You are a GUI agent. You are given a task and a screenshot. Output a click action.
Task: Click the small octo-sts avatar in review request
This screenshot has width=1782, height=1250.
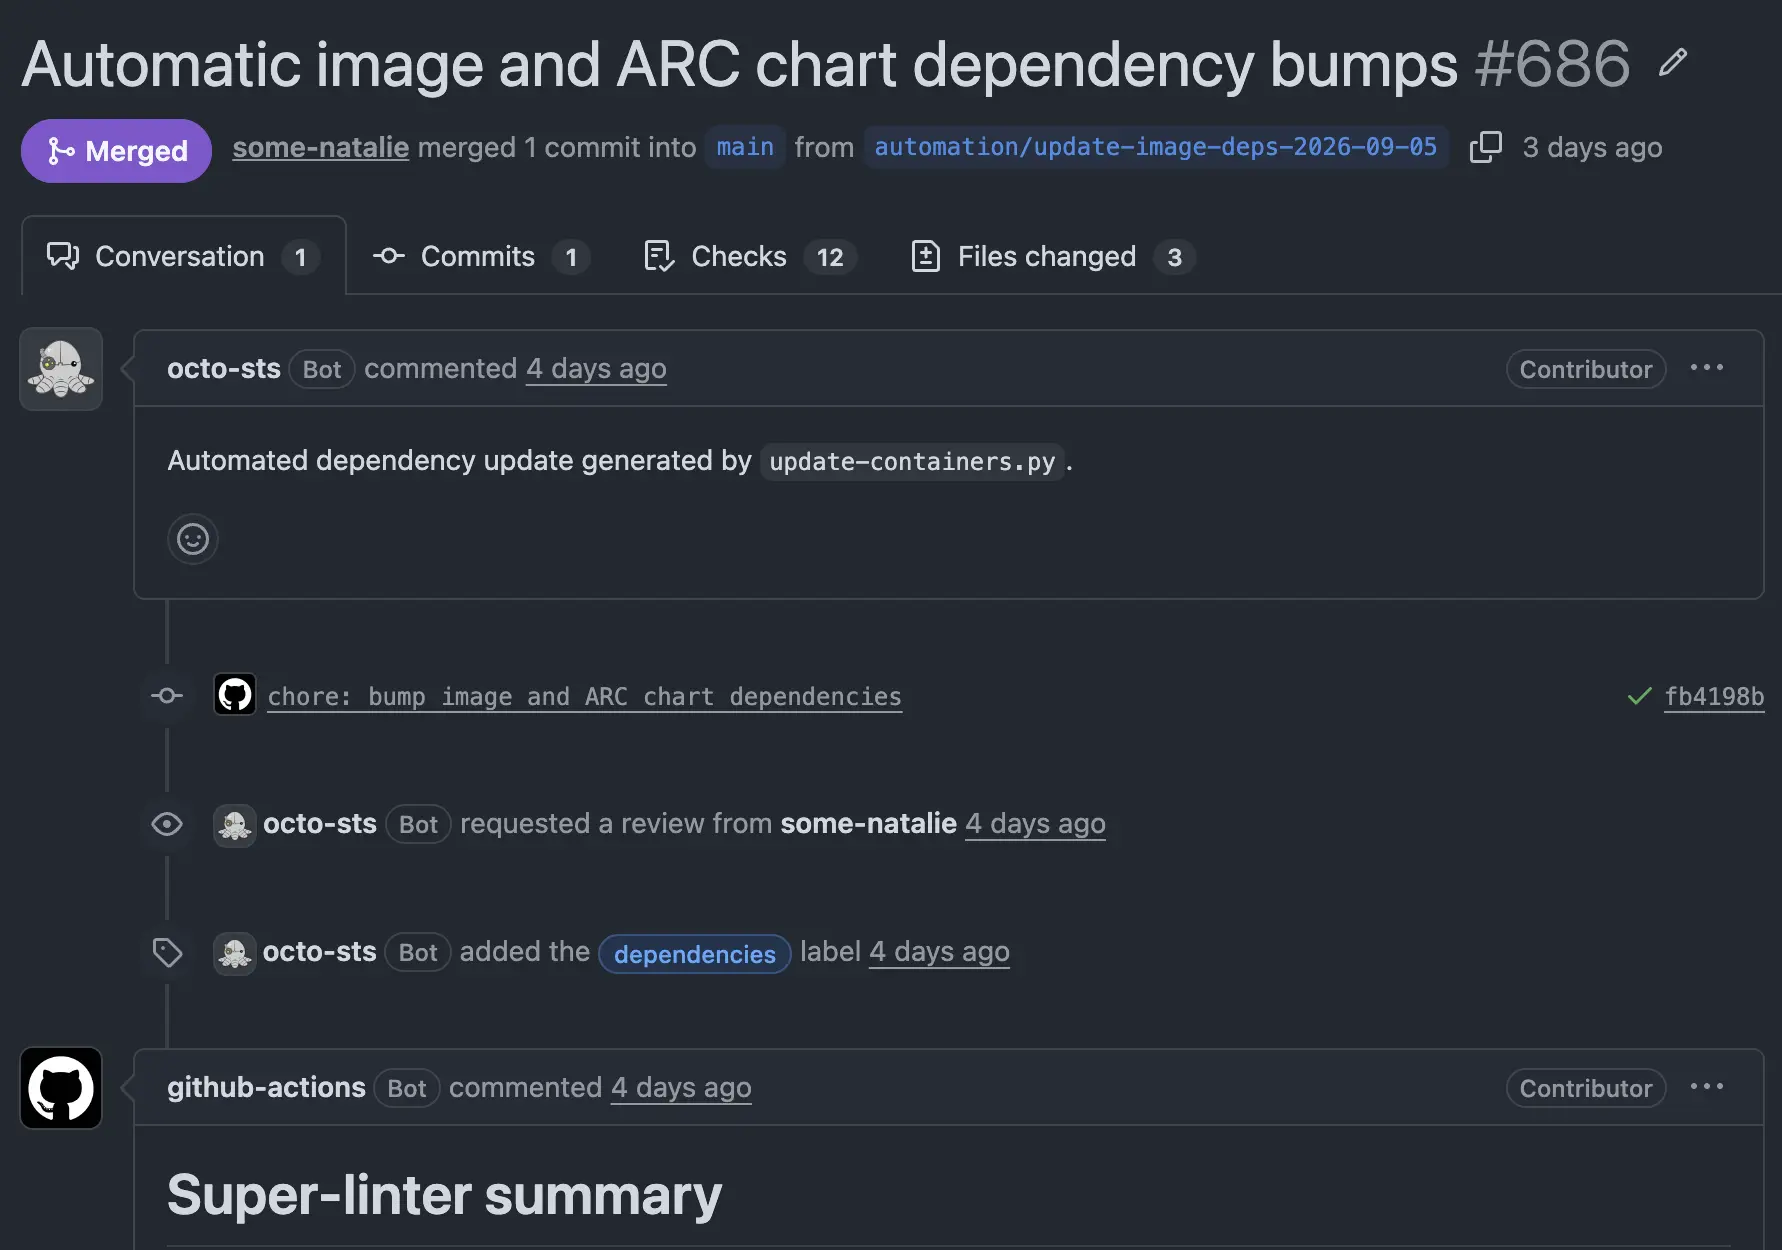pos(235,825)
